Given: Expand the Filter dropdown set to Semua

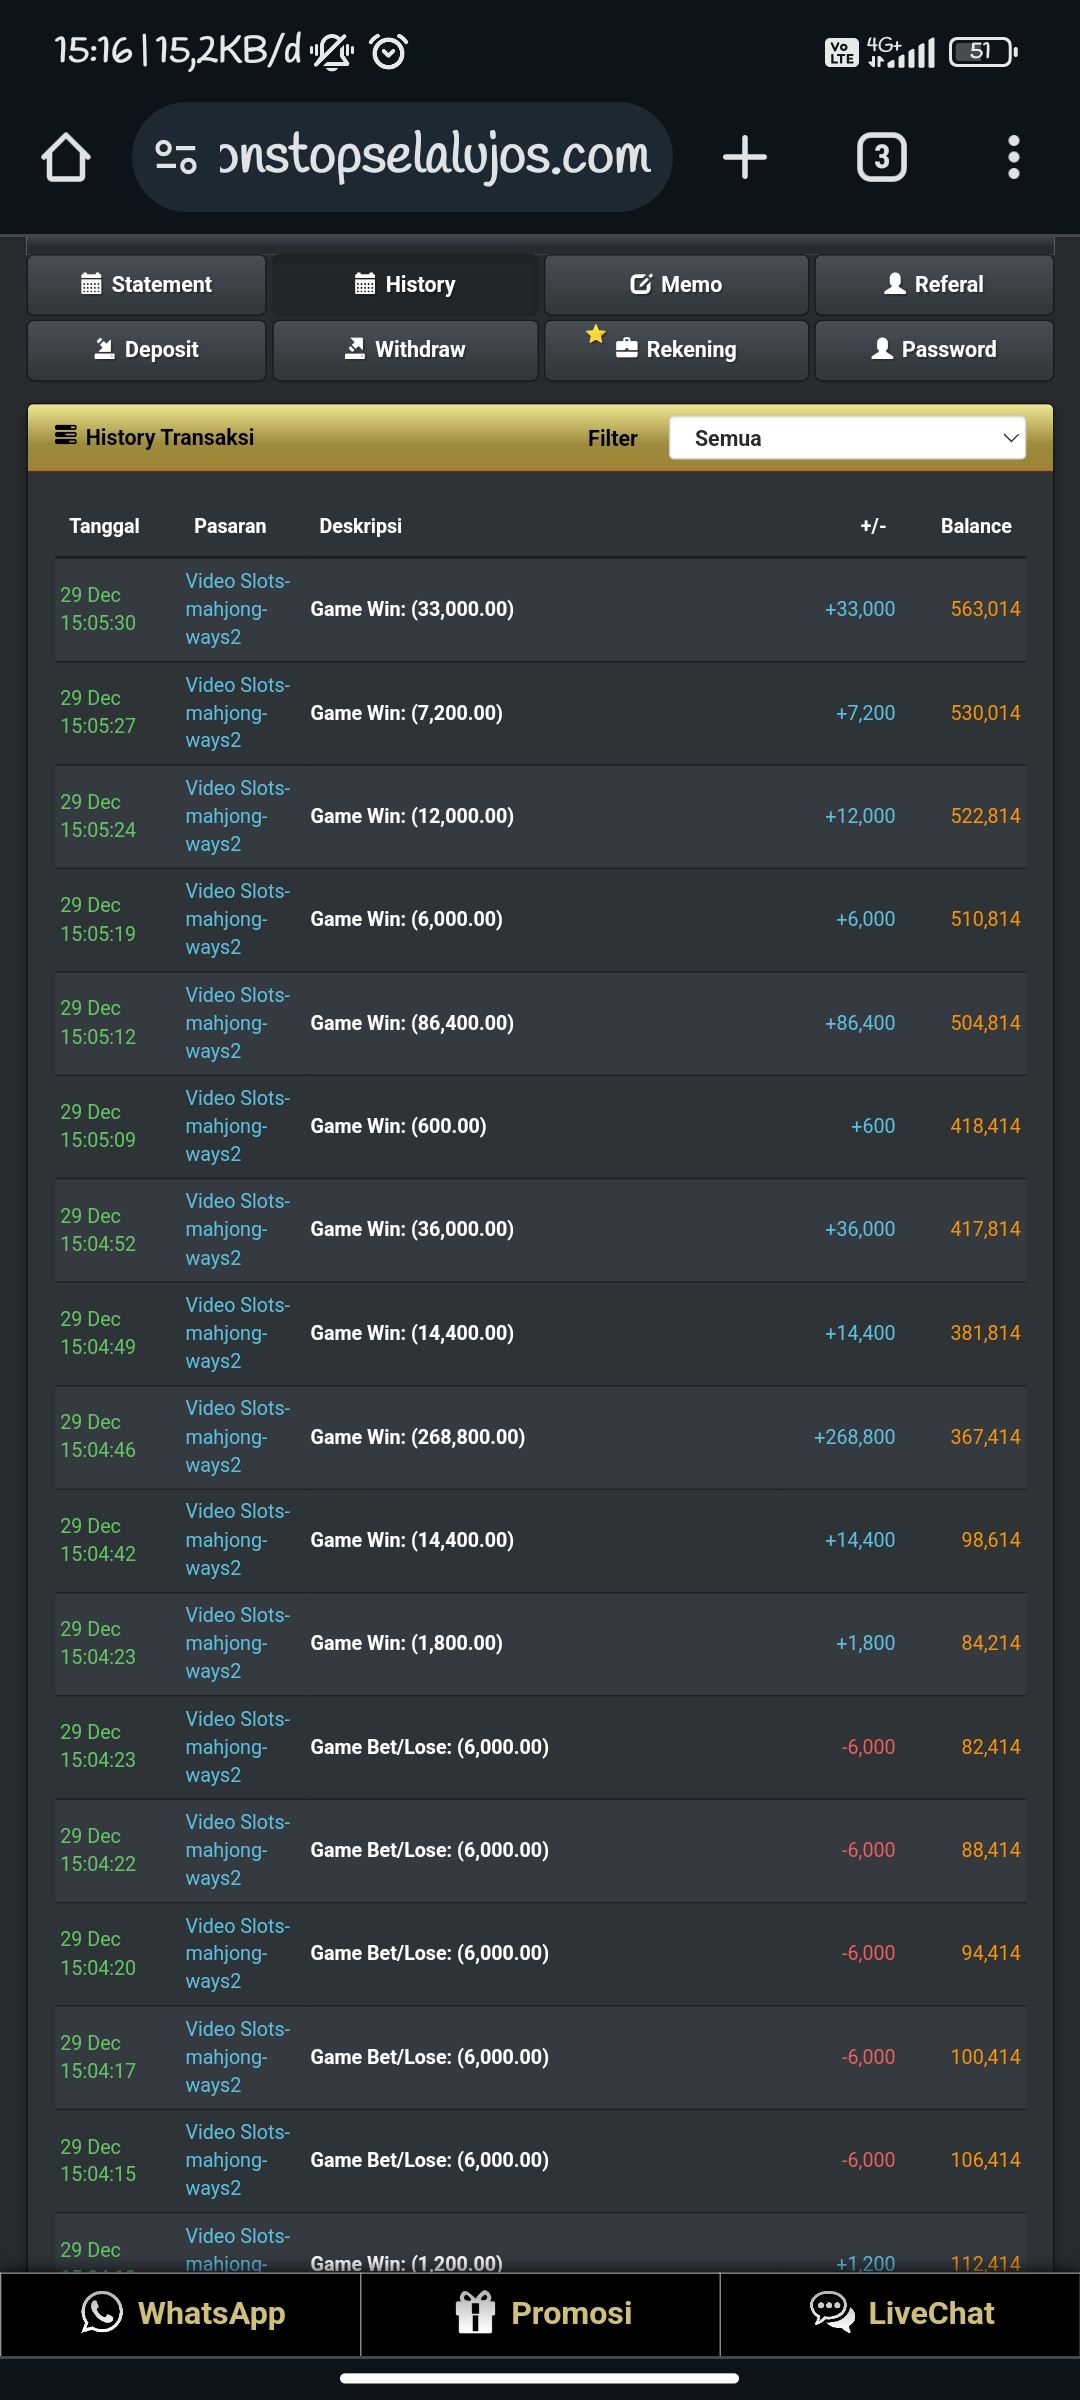Looking at the screenshot, I should pyautogui.click(x=846, y=438).
